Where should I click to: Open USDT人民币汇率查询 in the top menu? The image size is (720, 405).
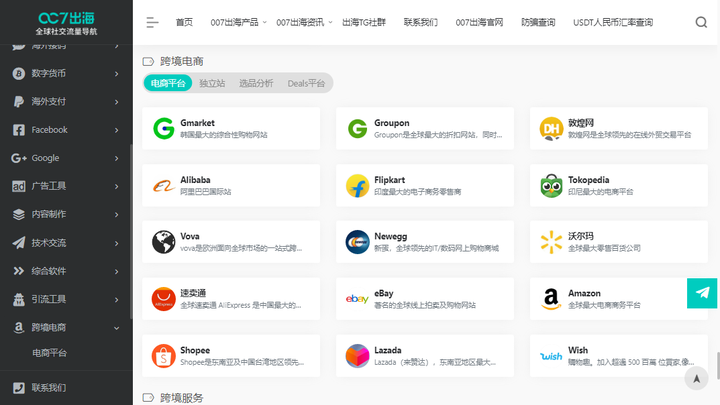613,22
